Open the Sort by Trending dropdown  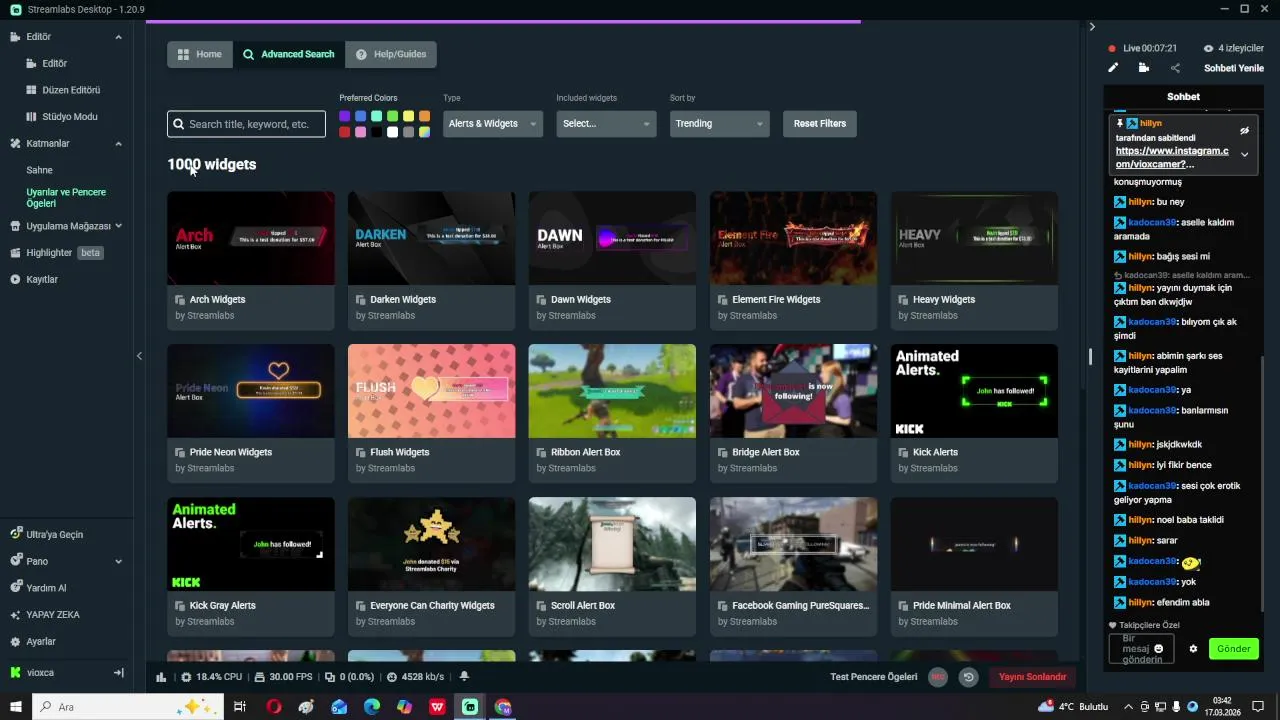[719, 124]
